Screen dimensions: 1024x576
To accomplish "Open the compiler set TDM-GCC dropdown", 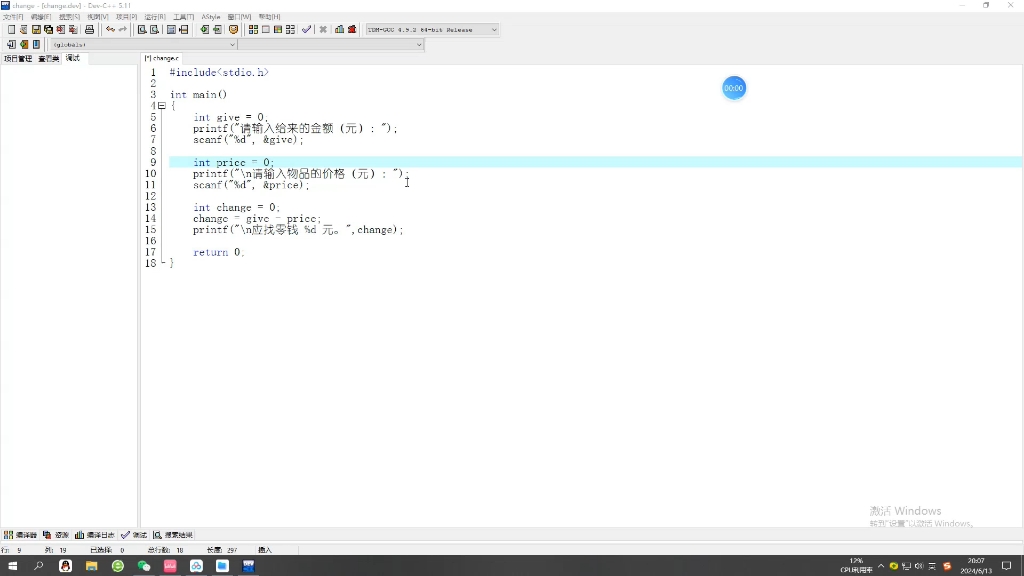I will [x=432, y=29].
